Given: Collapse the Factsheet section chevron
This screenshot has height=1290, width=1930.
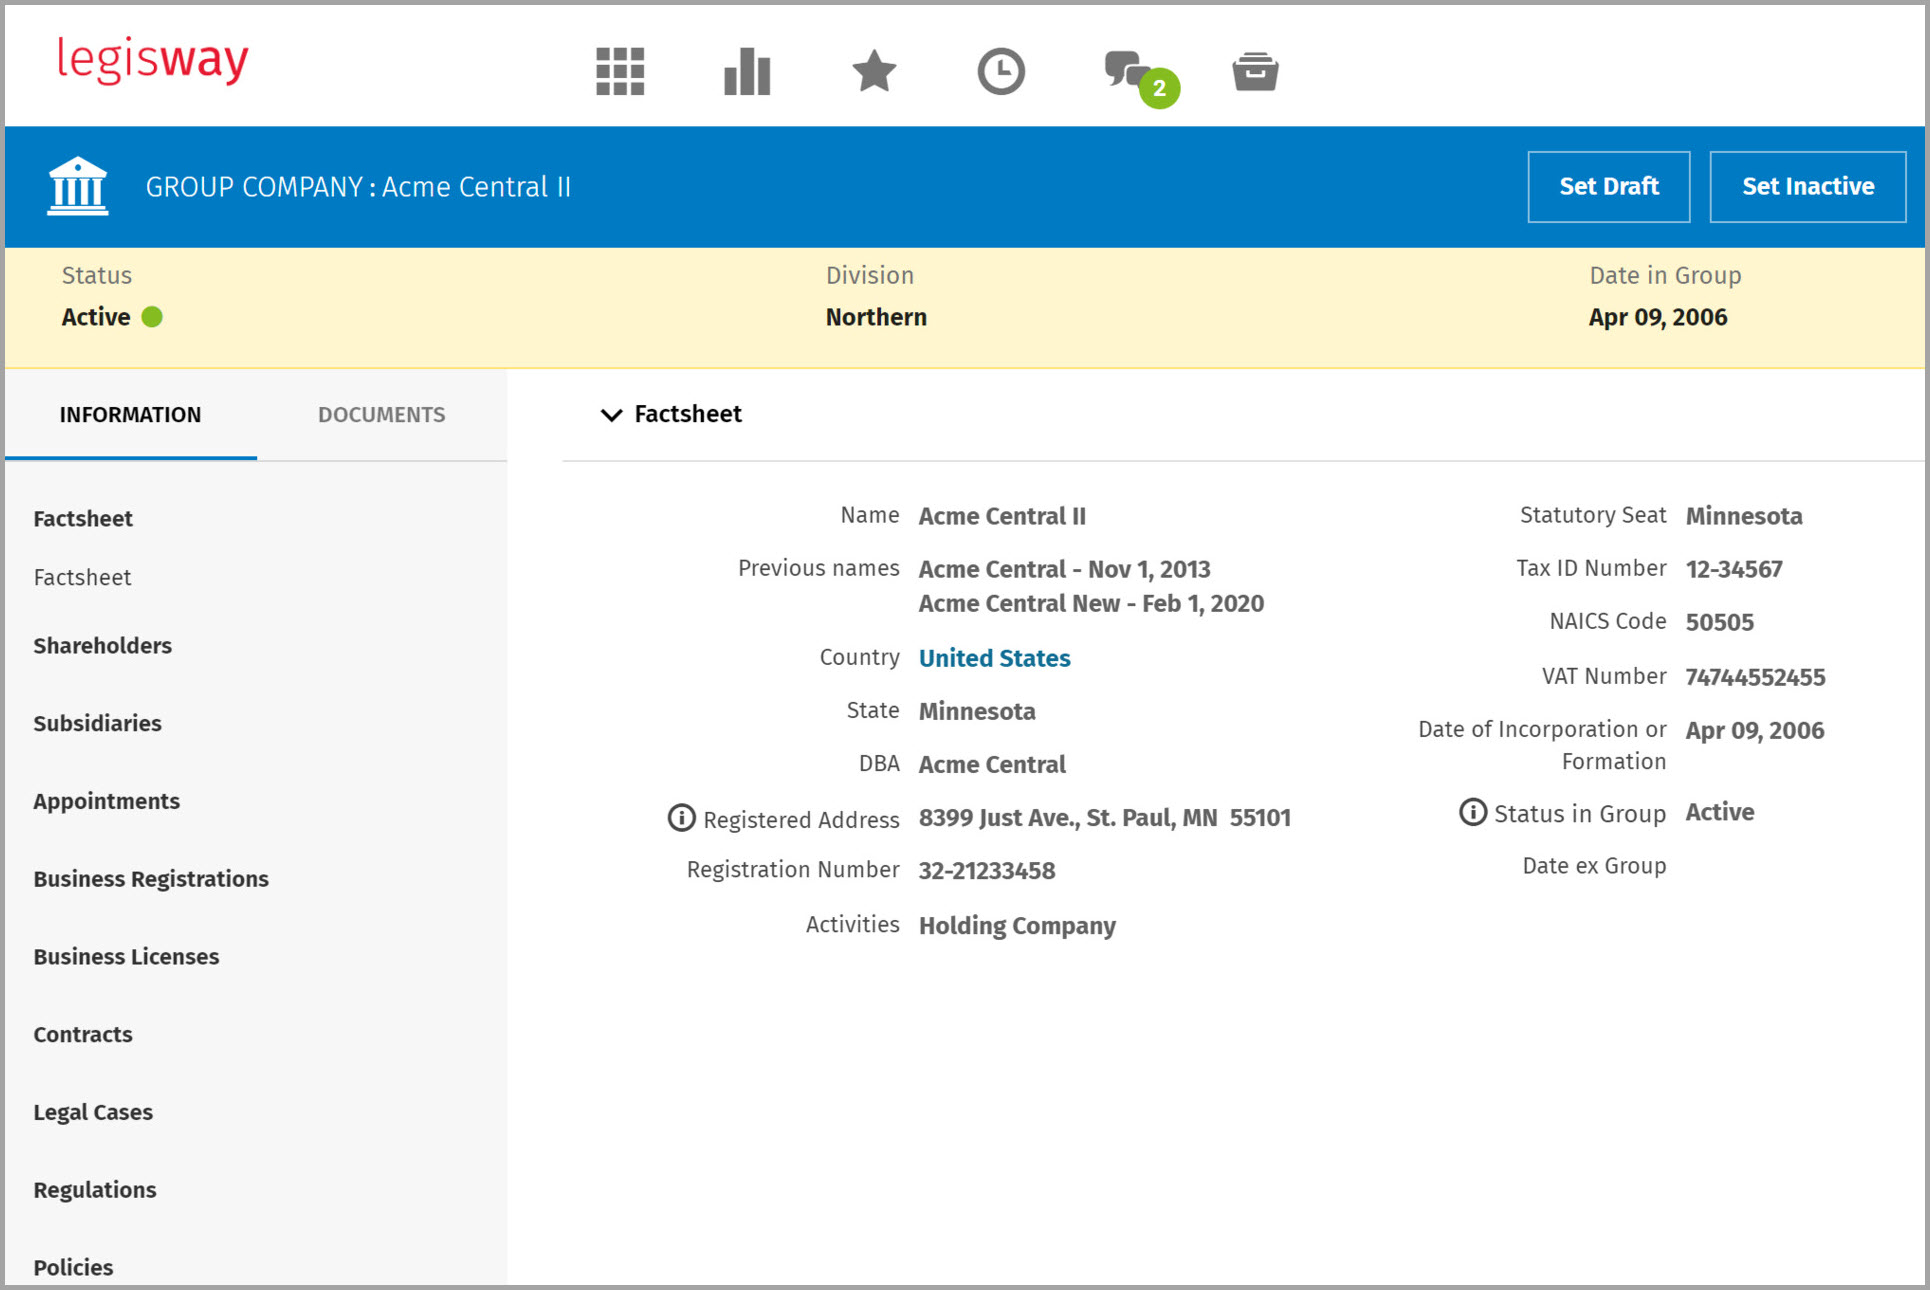Looking at the screenshot, I should [611, 415].
